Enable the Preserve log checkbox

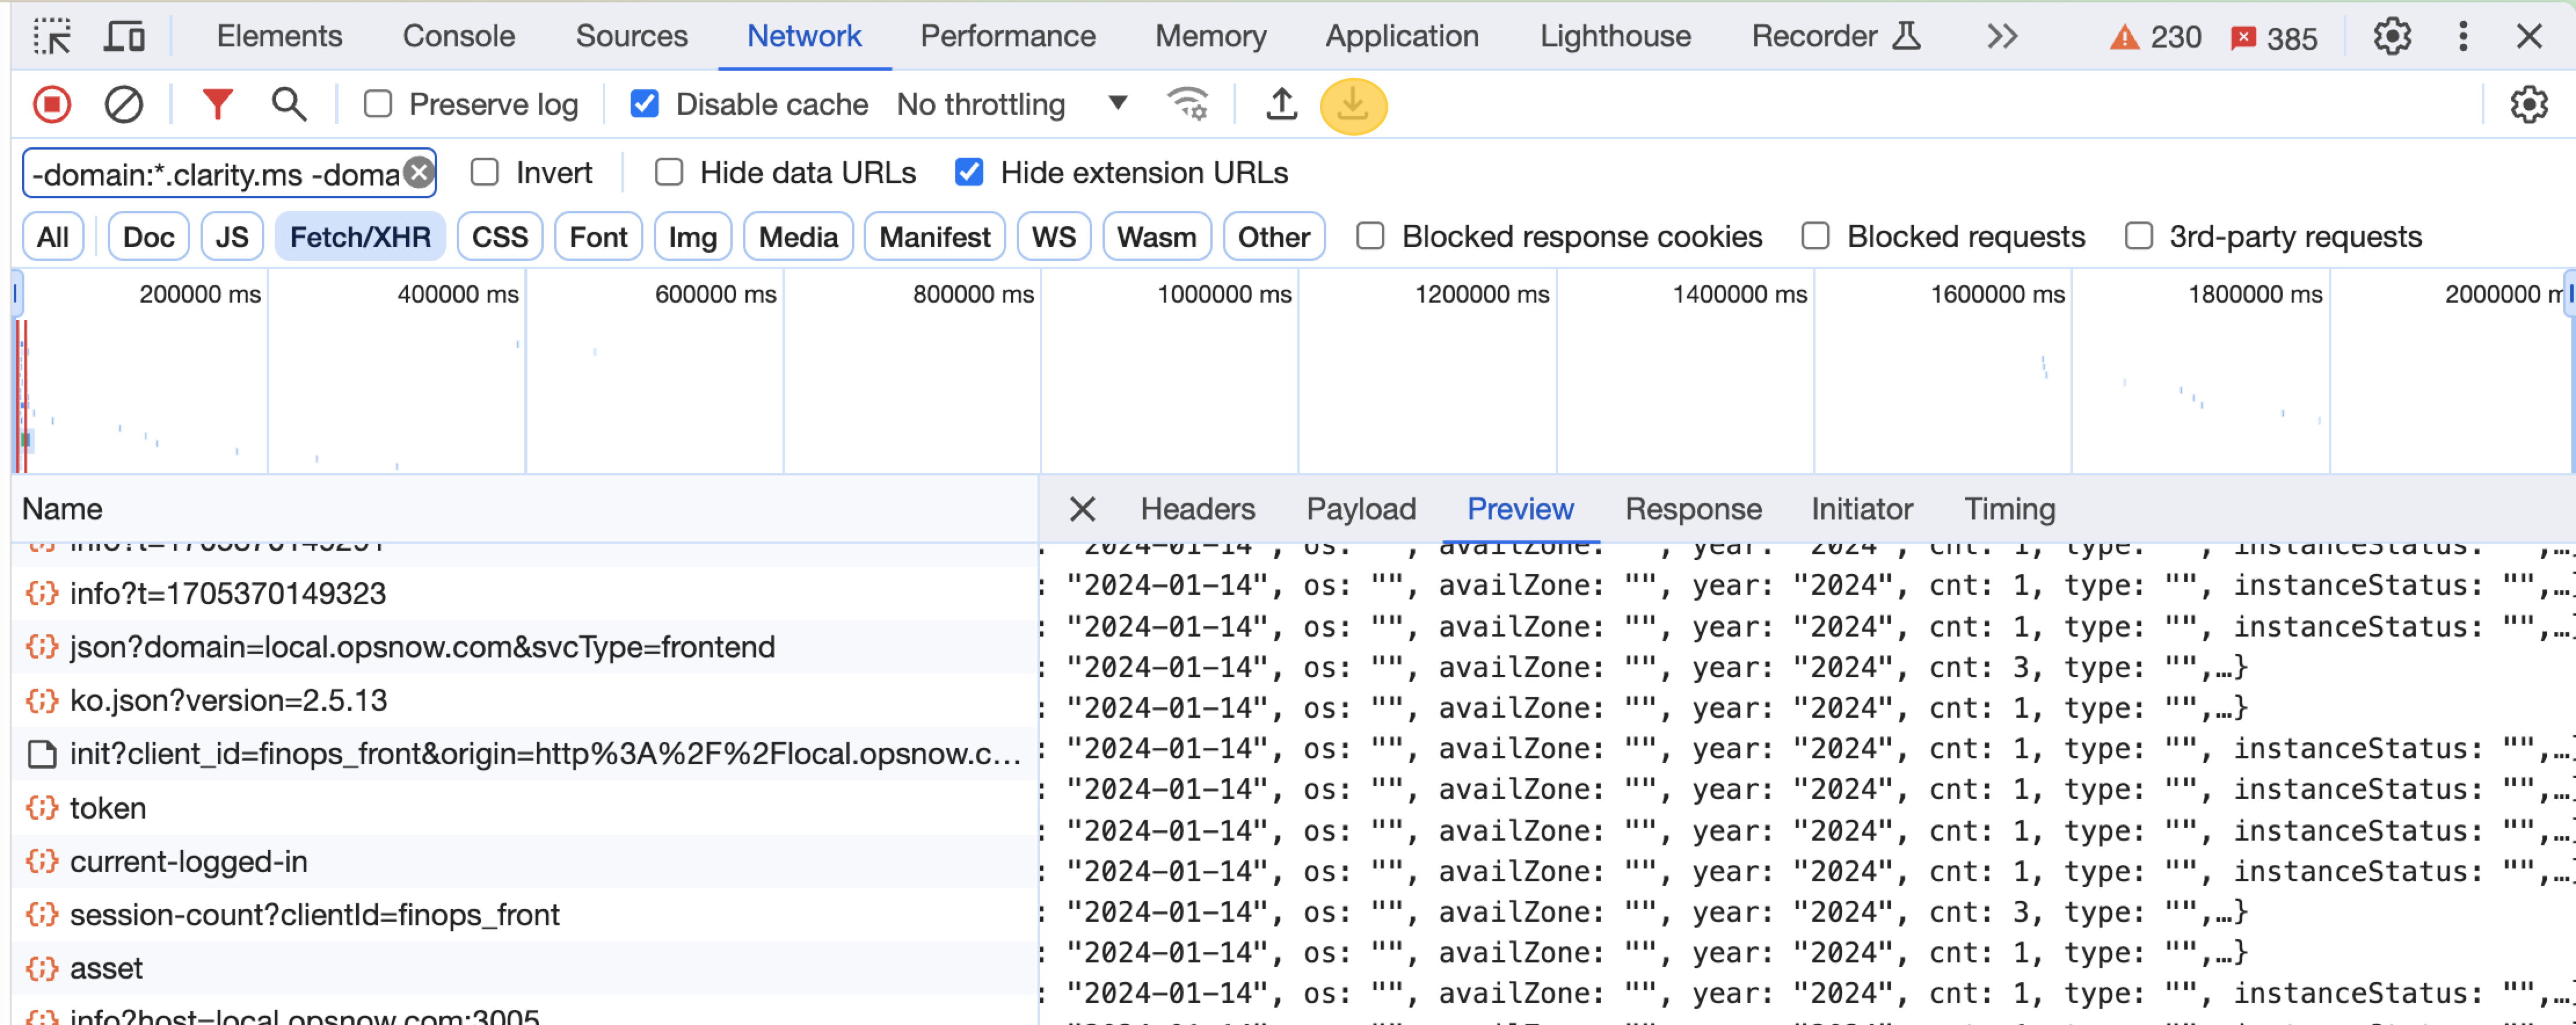coord(378,105)
